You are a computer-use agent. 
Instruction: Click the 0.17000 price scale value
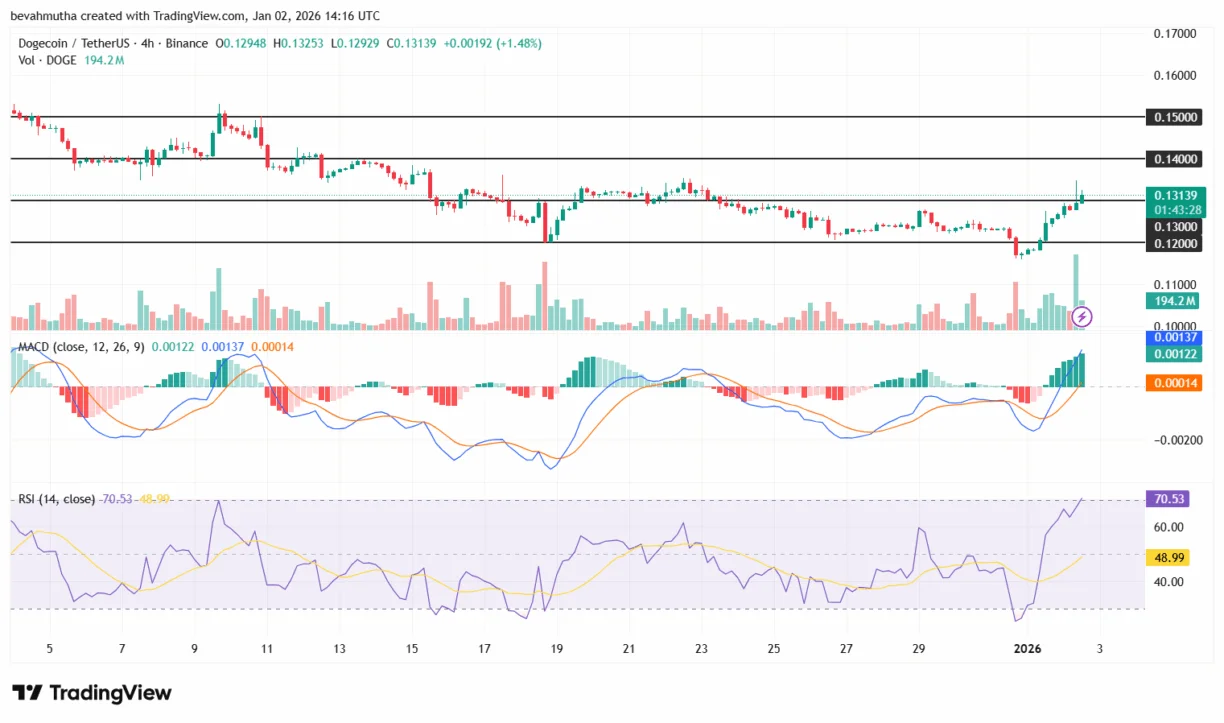tap(1175, 33)
